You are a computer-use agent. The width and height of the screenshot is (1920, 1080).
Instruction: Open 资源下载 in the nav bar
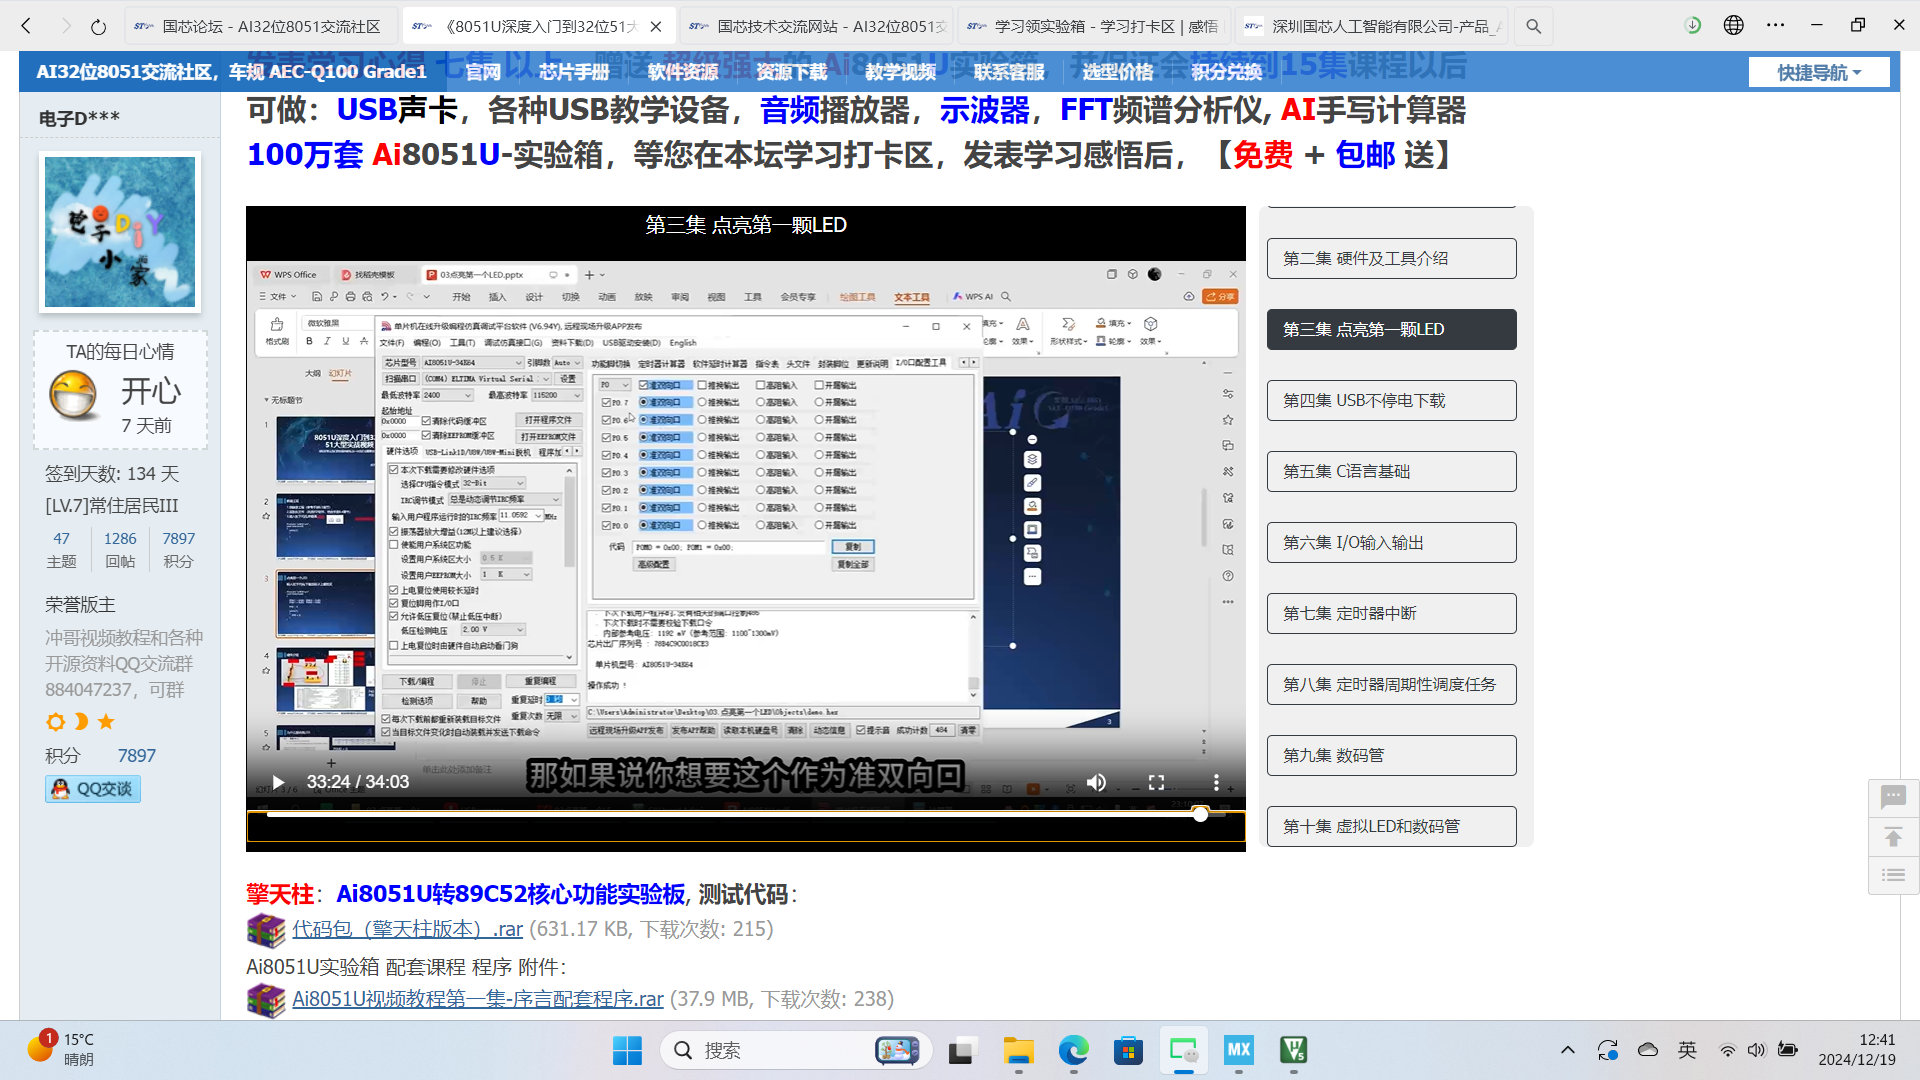[x=792, y=72]
